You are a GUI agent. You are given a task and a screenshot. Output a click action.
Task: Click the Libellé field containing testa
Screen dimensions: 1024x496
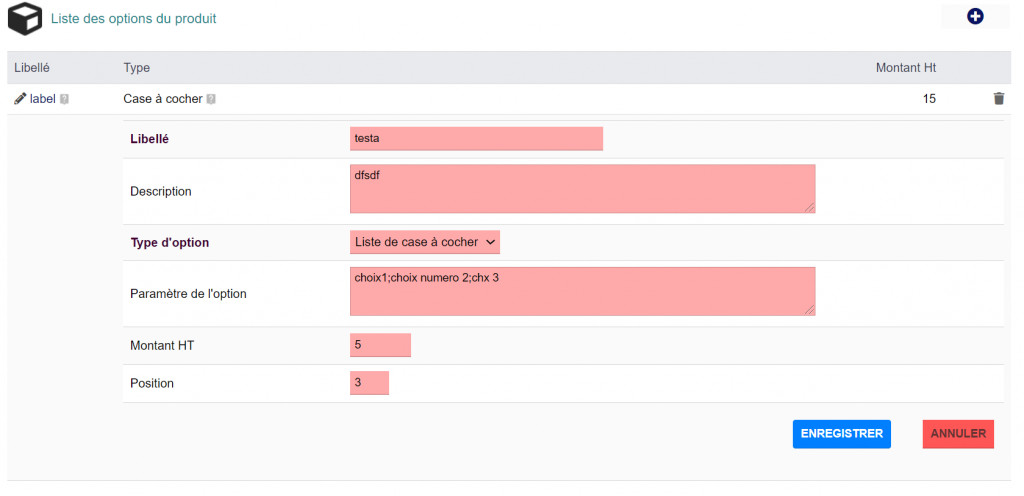(476, 139)
